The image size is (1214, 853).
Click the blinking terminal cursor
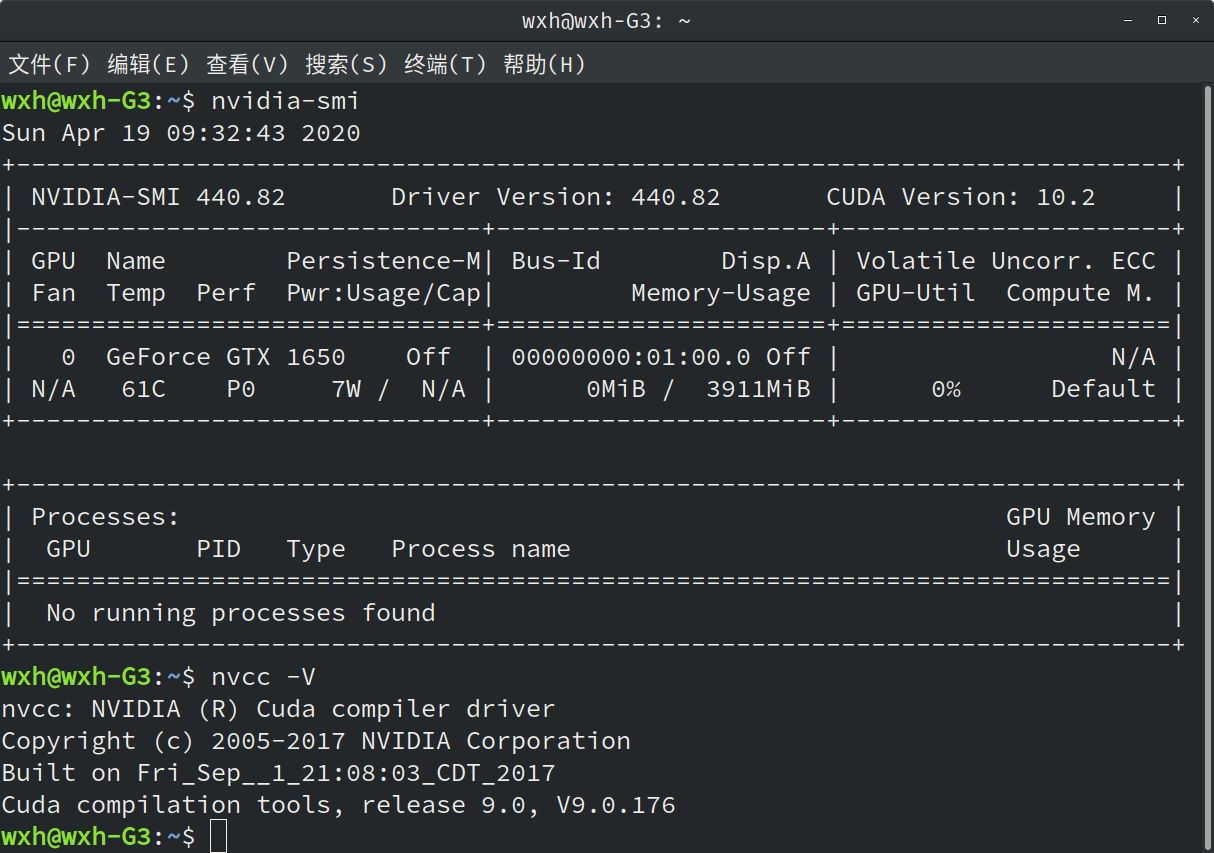(219, 836)
